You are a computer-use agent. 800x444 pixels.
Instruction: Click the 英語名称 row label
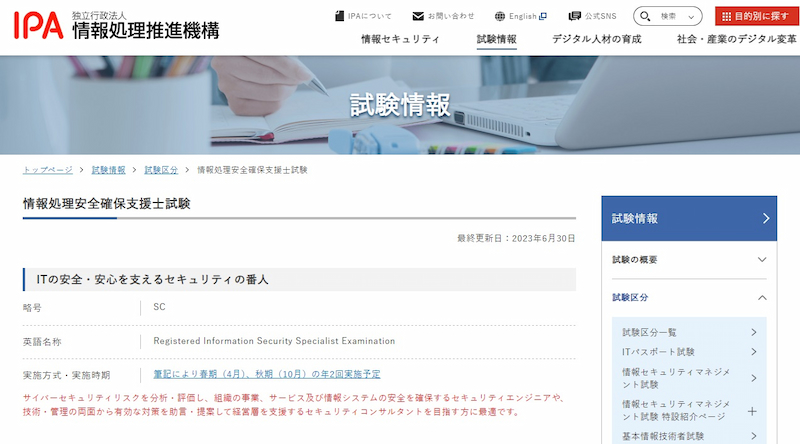point(42,342)
